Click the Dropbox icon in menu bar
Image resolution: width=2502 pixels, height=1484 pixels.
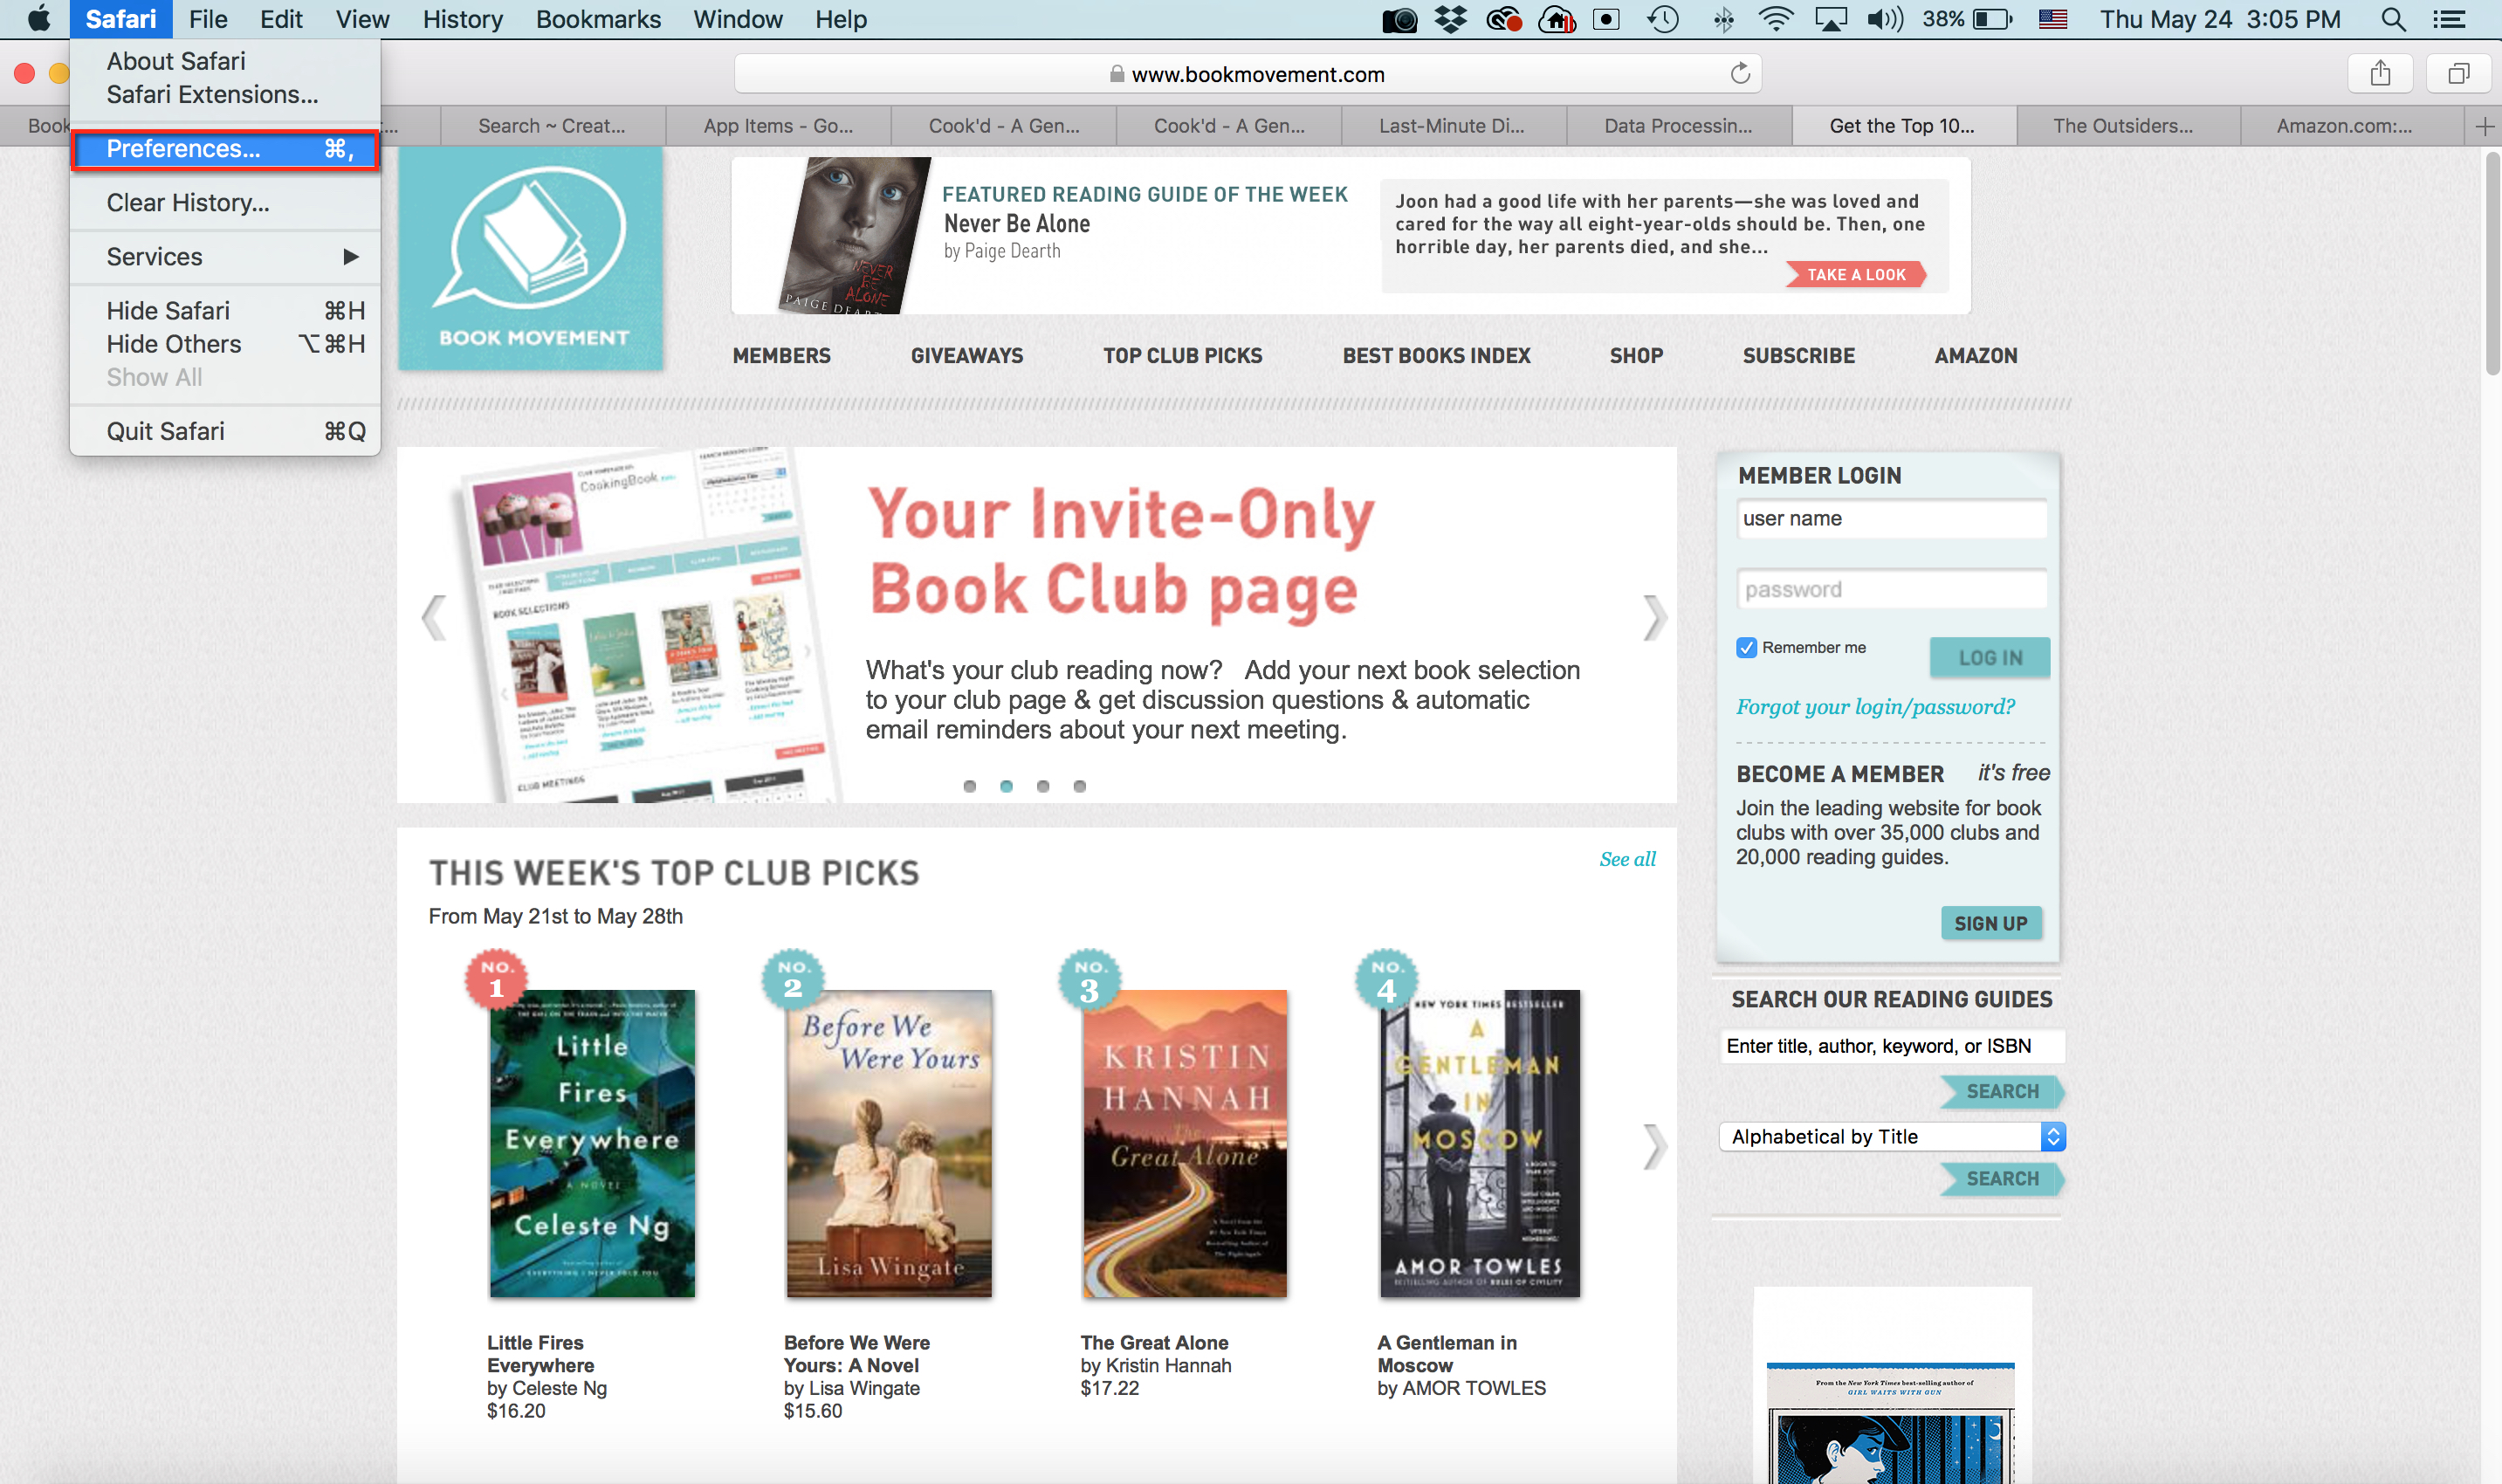click(1450, 19)
